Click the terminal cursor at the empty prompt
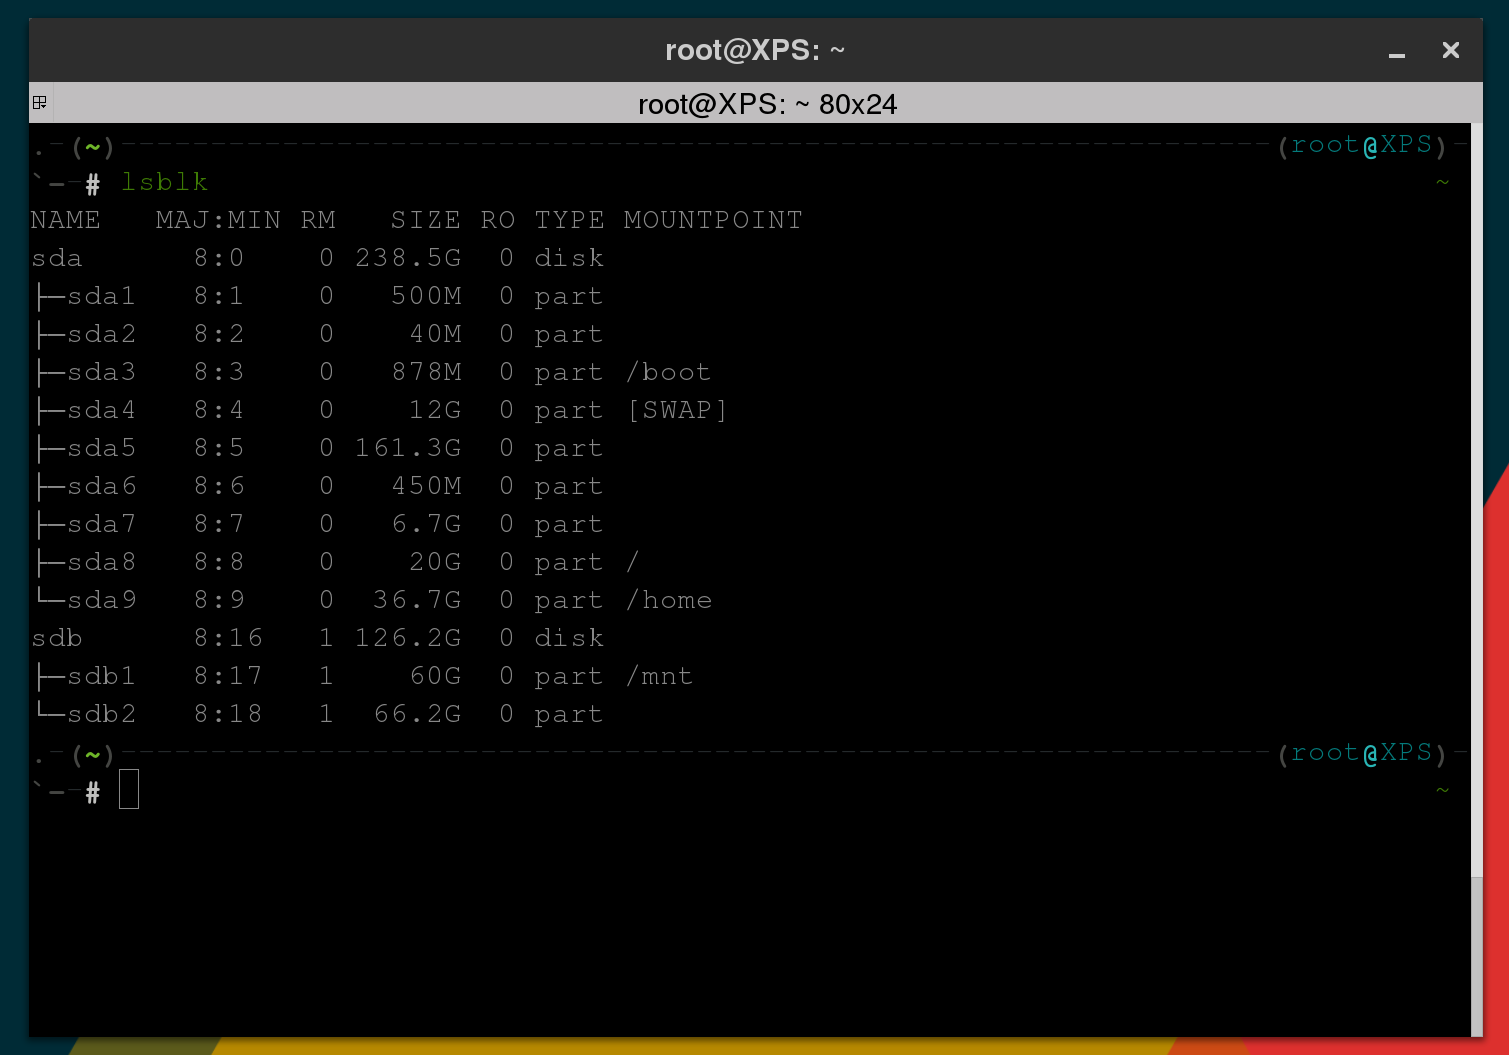This screenshot has height=1055, width=1509. (129, 789)
